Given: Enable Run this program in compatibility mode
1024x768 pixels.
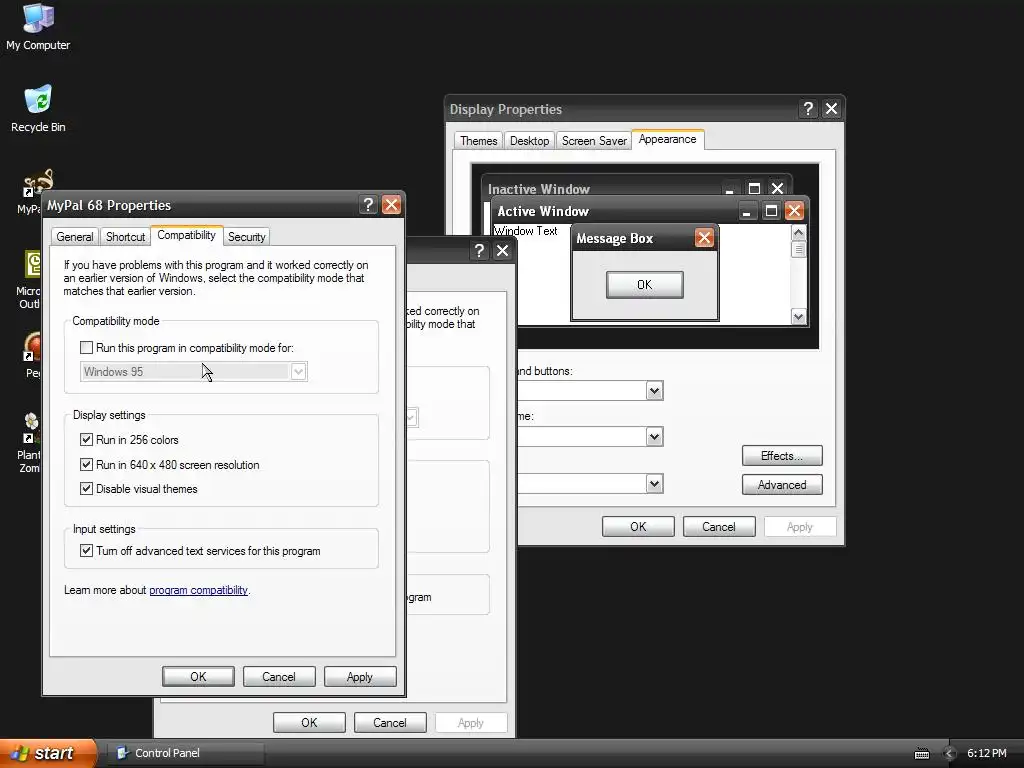Looking at the screenshot, I should pos(86,347).
